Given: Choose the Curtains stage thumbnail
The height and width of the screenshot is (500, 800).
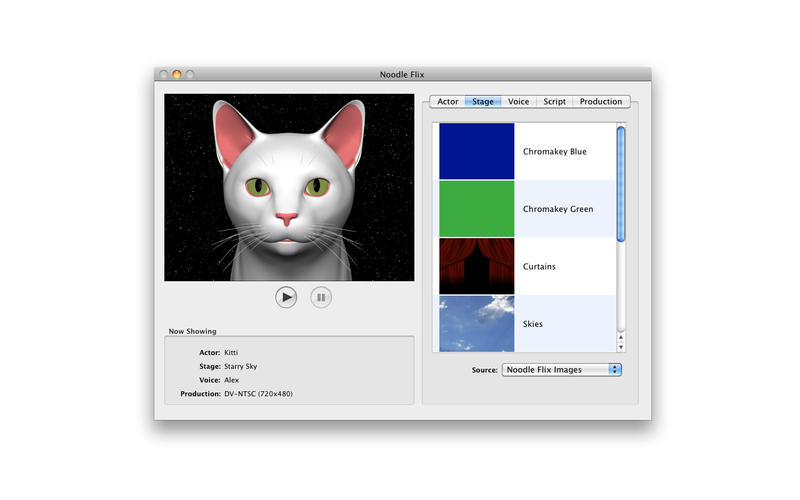Looking at the screenshot, I should point(477,267).
